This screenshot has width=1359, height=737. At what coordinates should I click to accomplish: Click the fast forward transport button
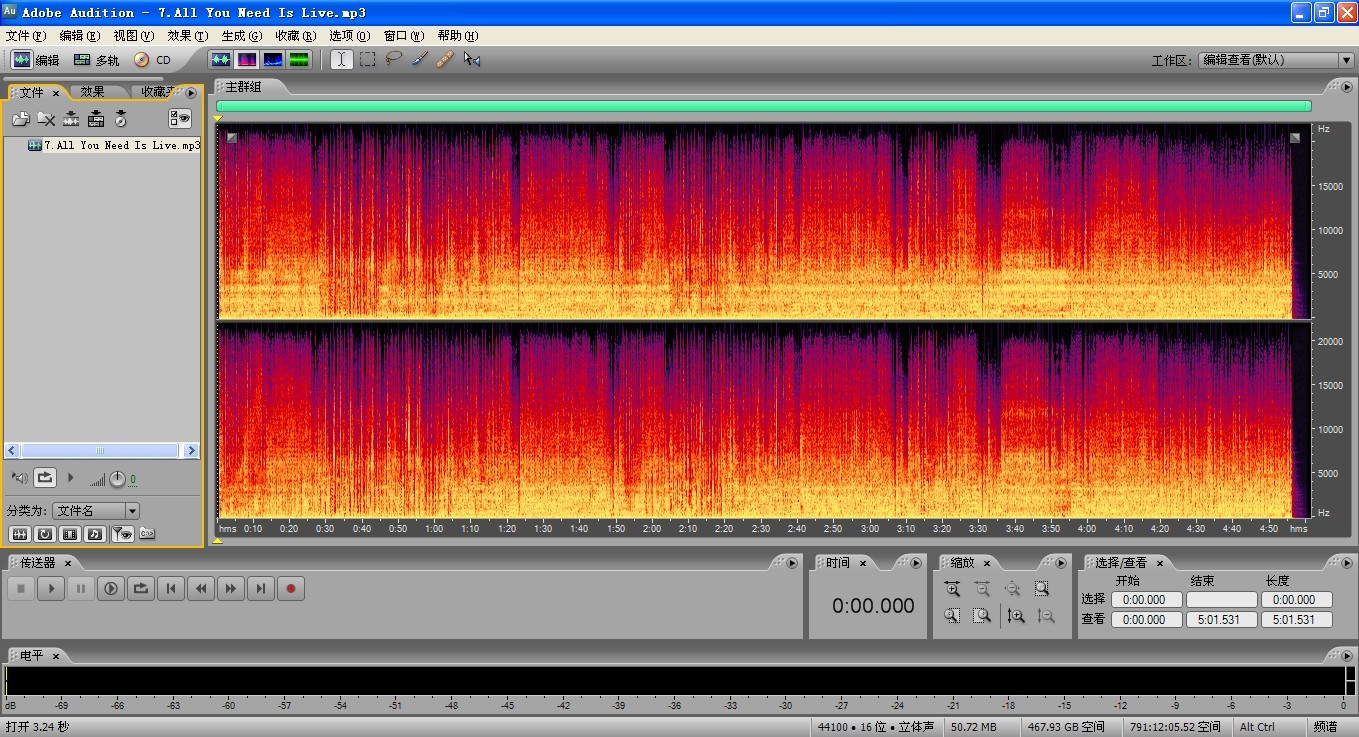pyautogui.click(x=231, y=589)
